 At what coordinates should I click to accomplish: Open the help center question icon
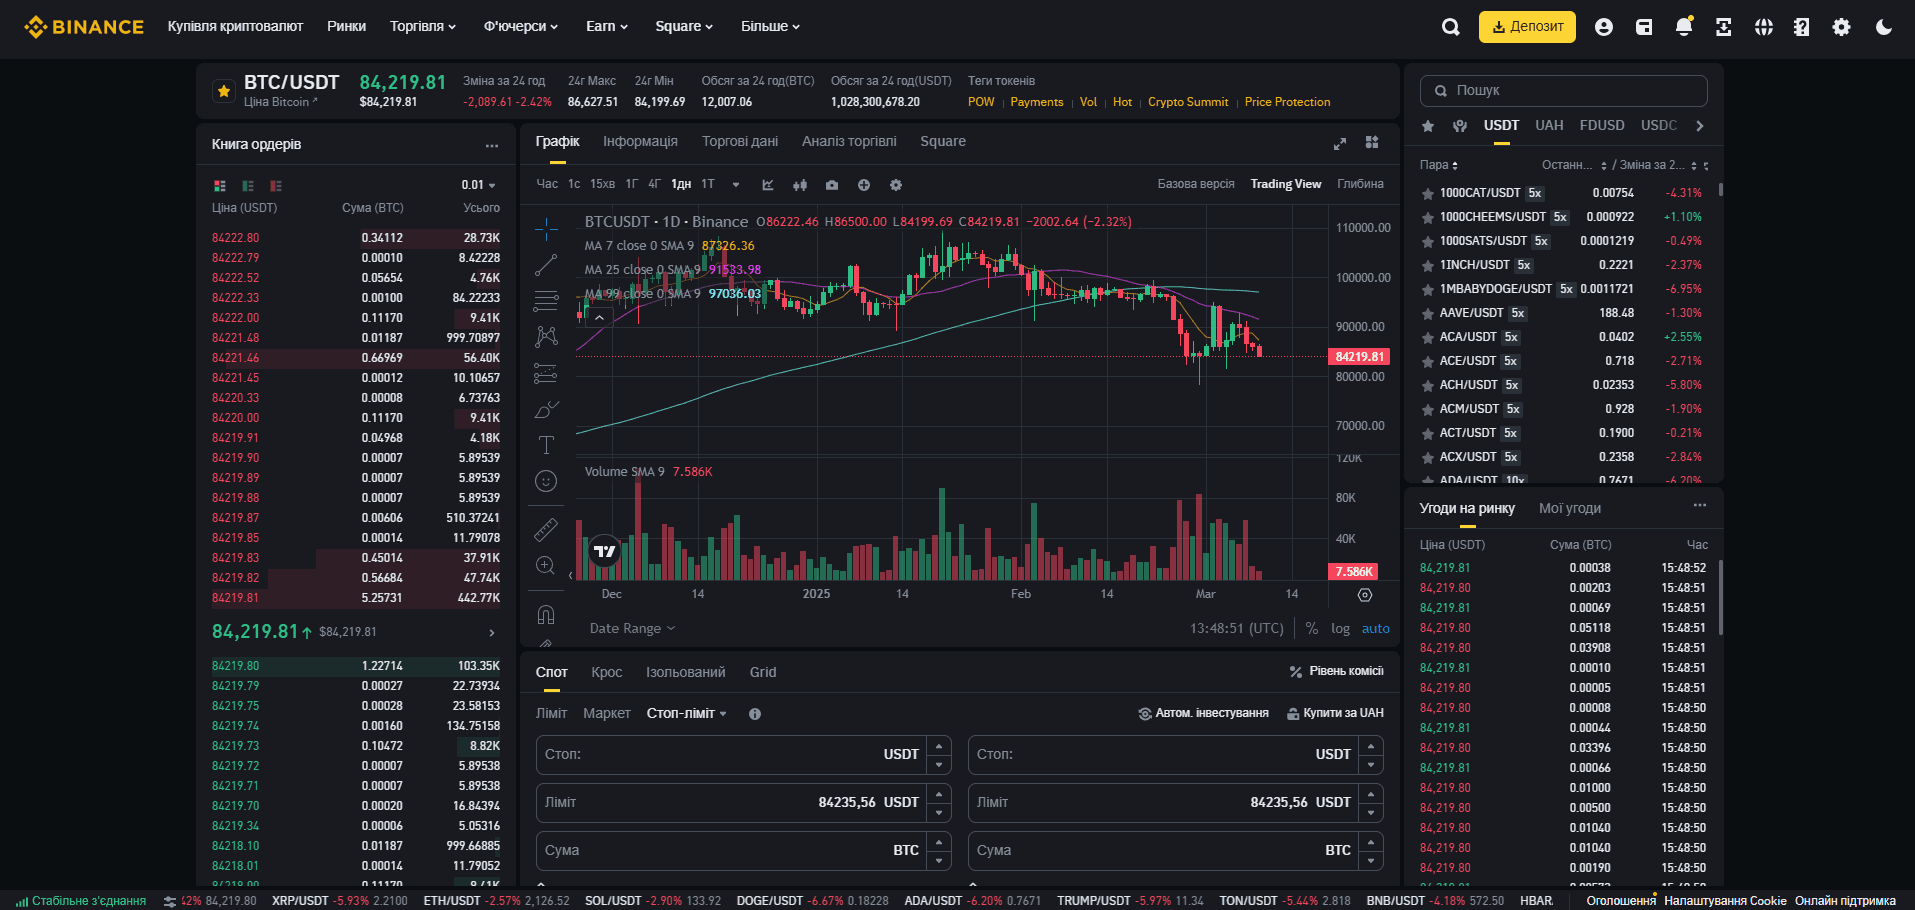click(1802, 27)
